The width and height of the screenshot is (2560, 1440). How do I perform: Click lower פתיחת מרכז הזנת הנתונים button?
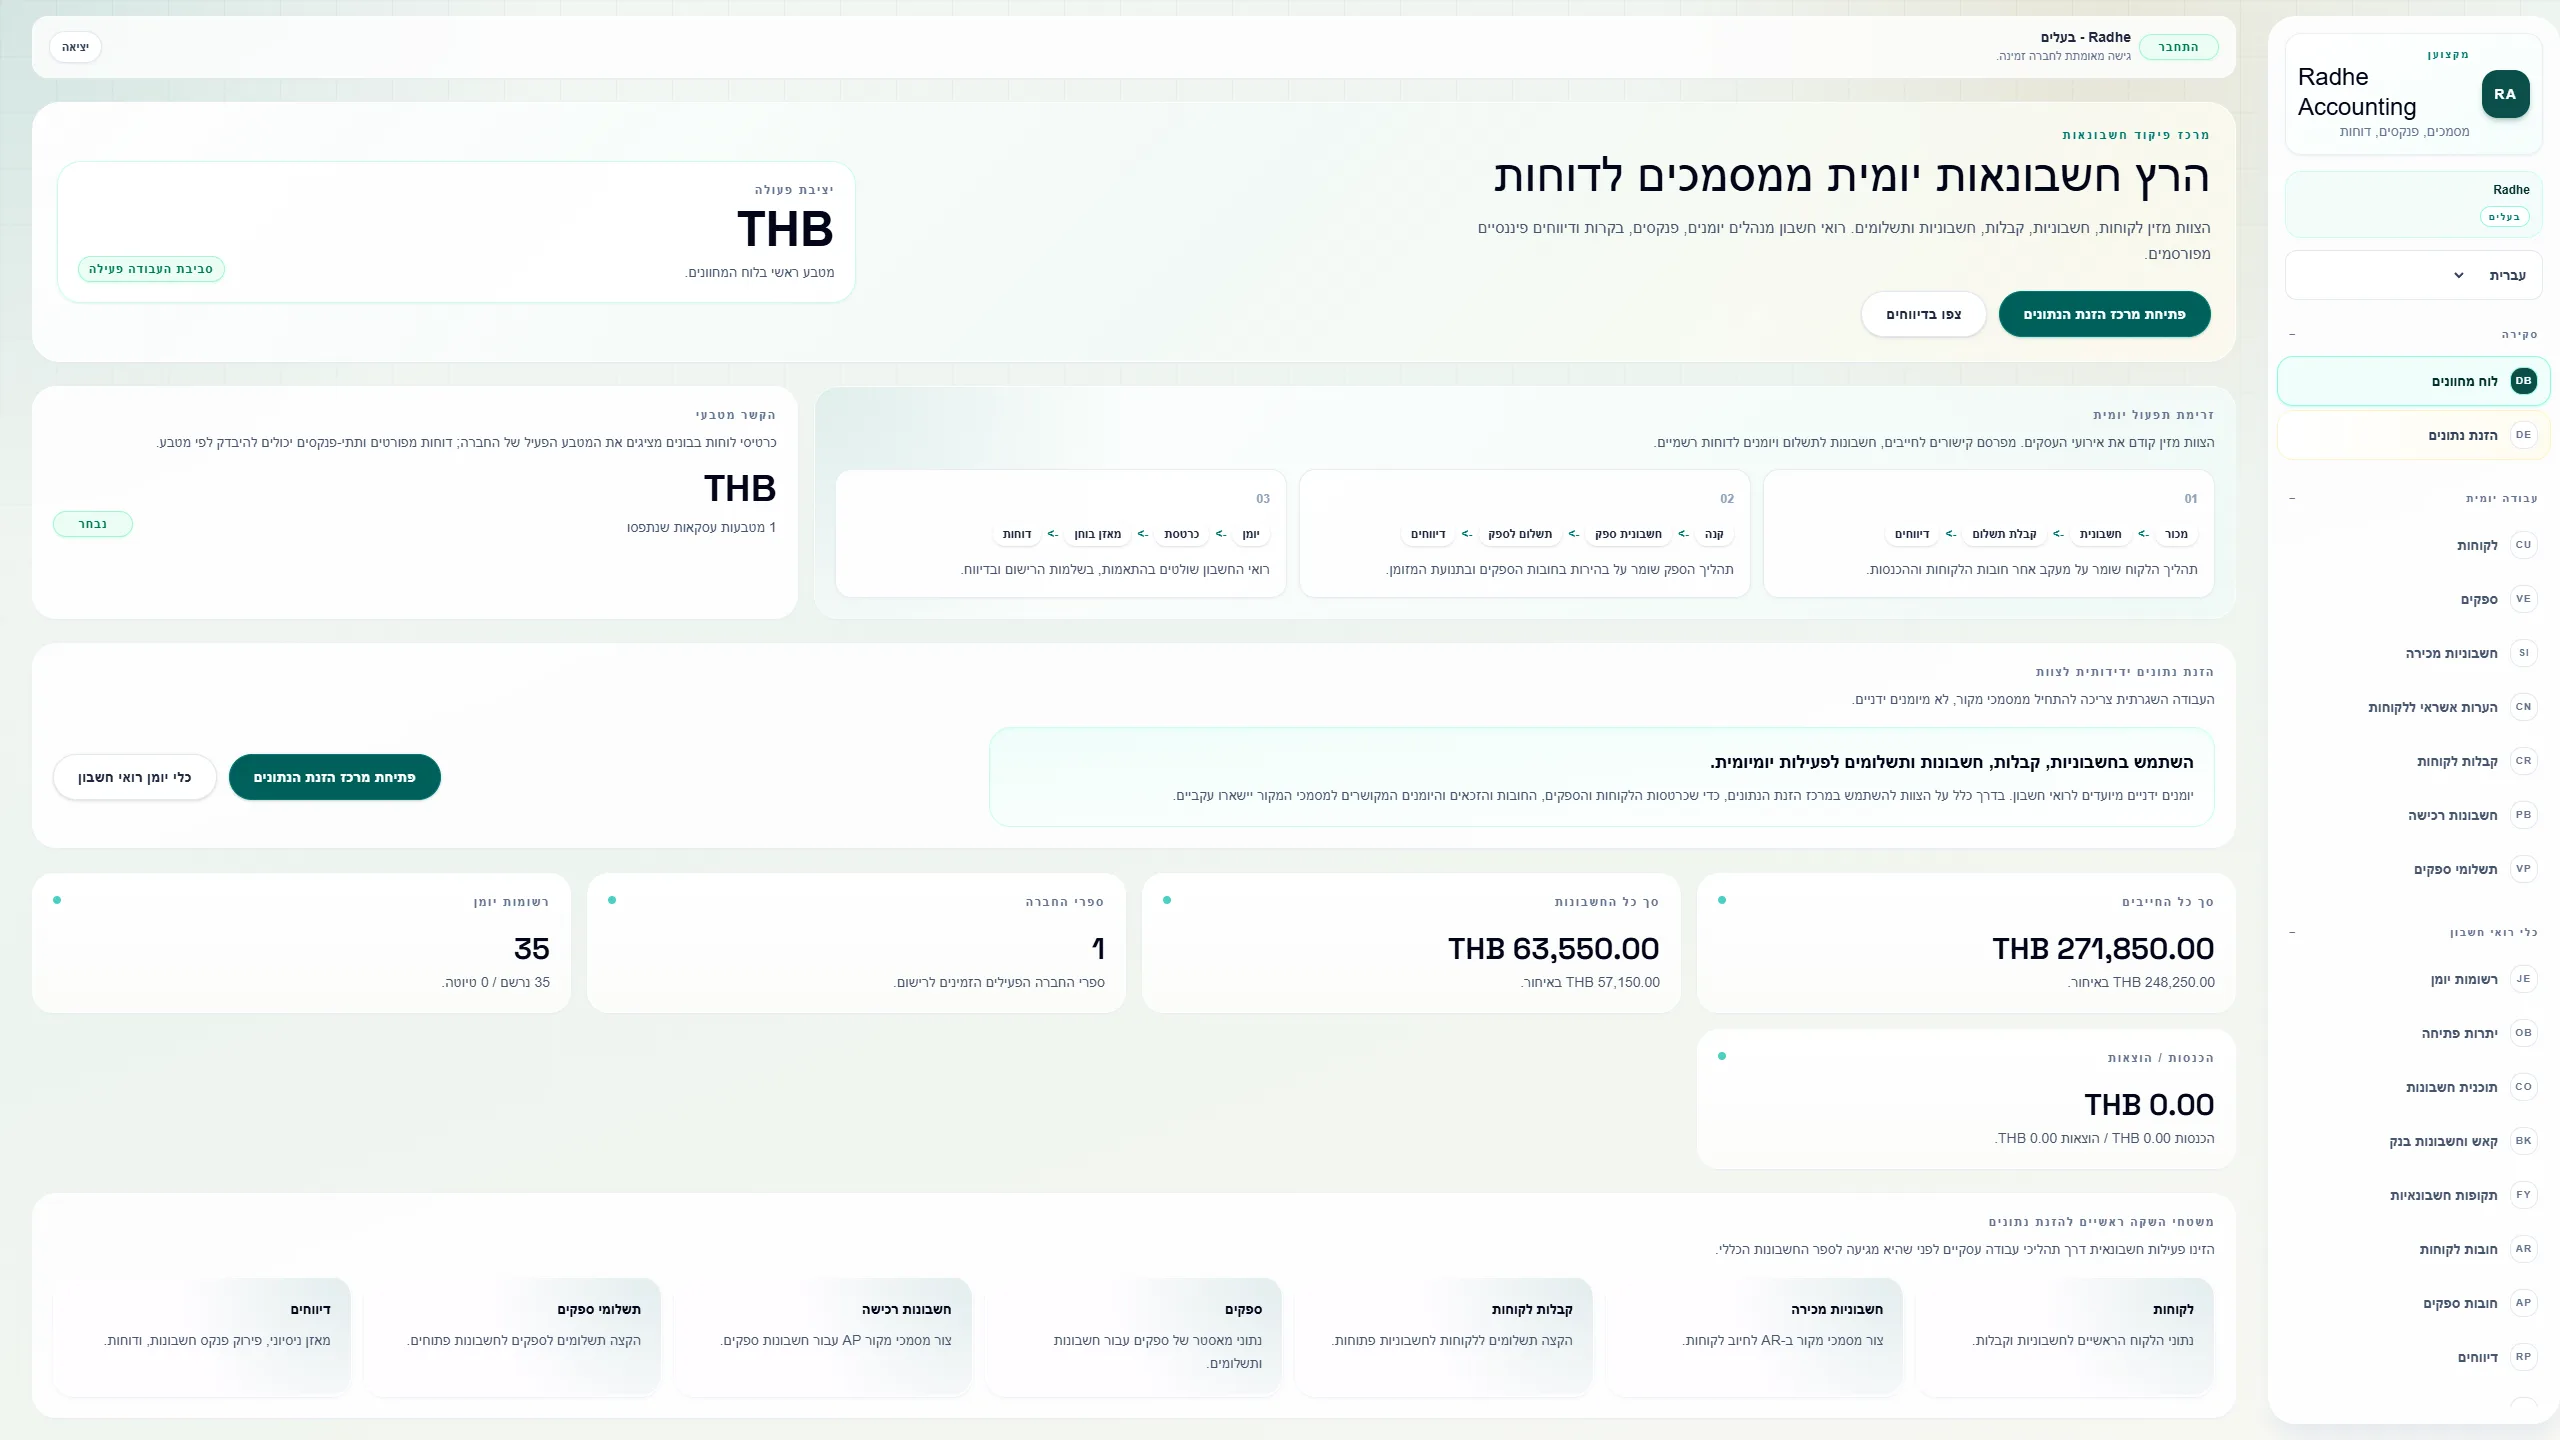coord(334,777)
